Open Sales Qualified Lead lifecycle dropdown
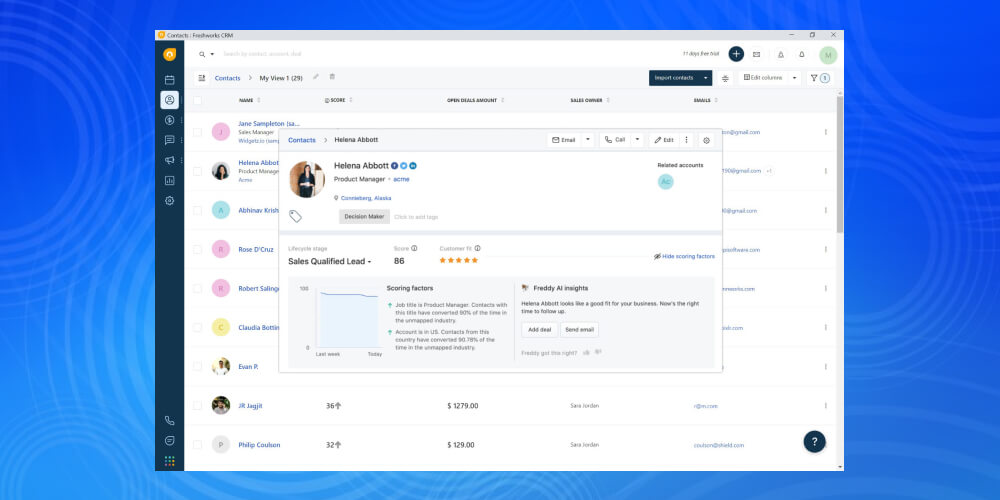The height and width of the screenshot is (500, 1000). 330,261
